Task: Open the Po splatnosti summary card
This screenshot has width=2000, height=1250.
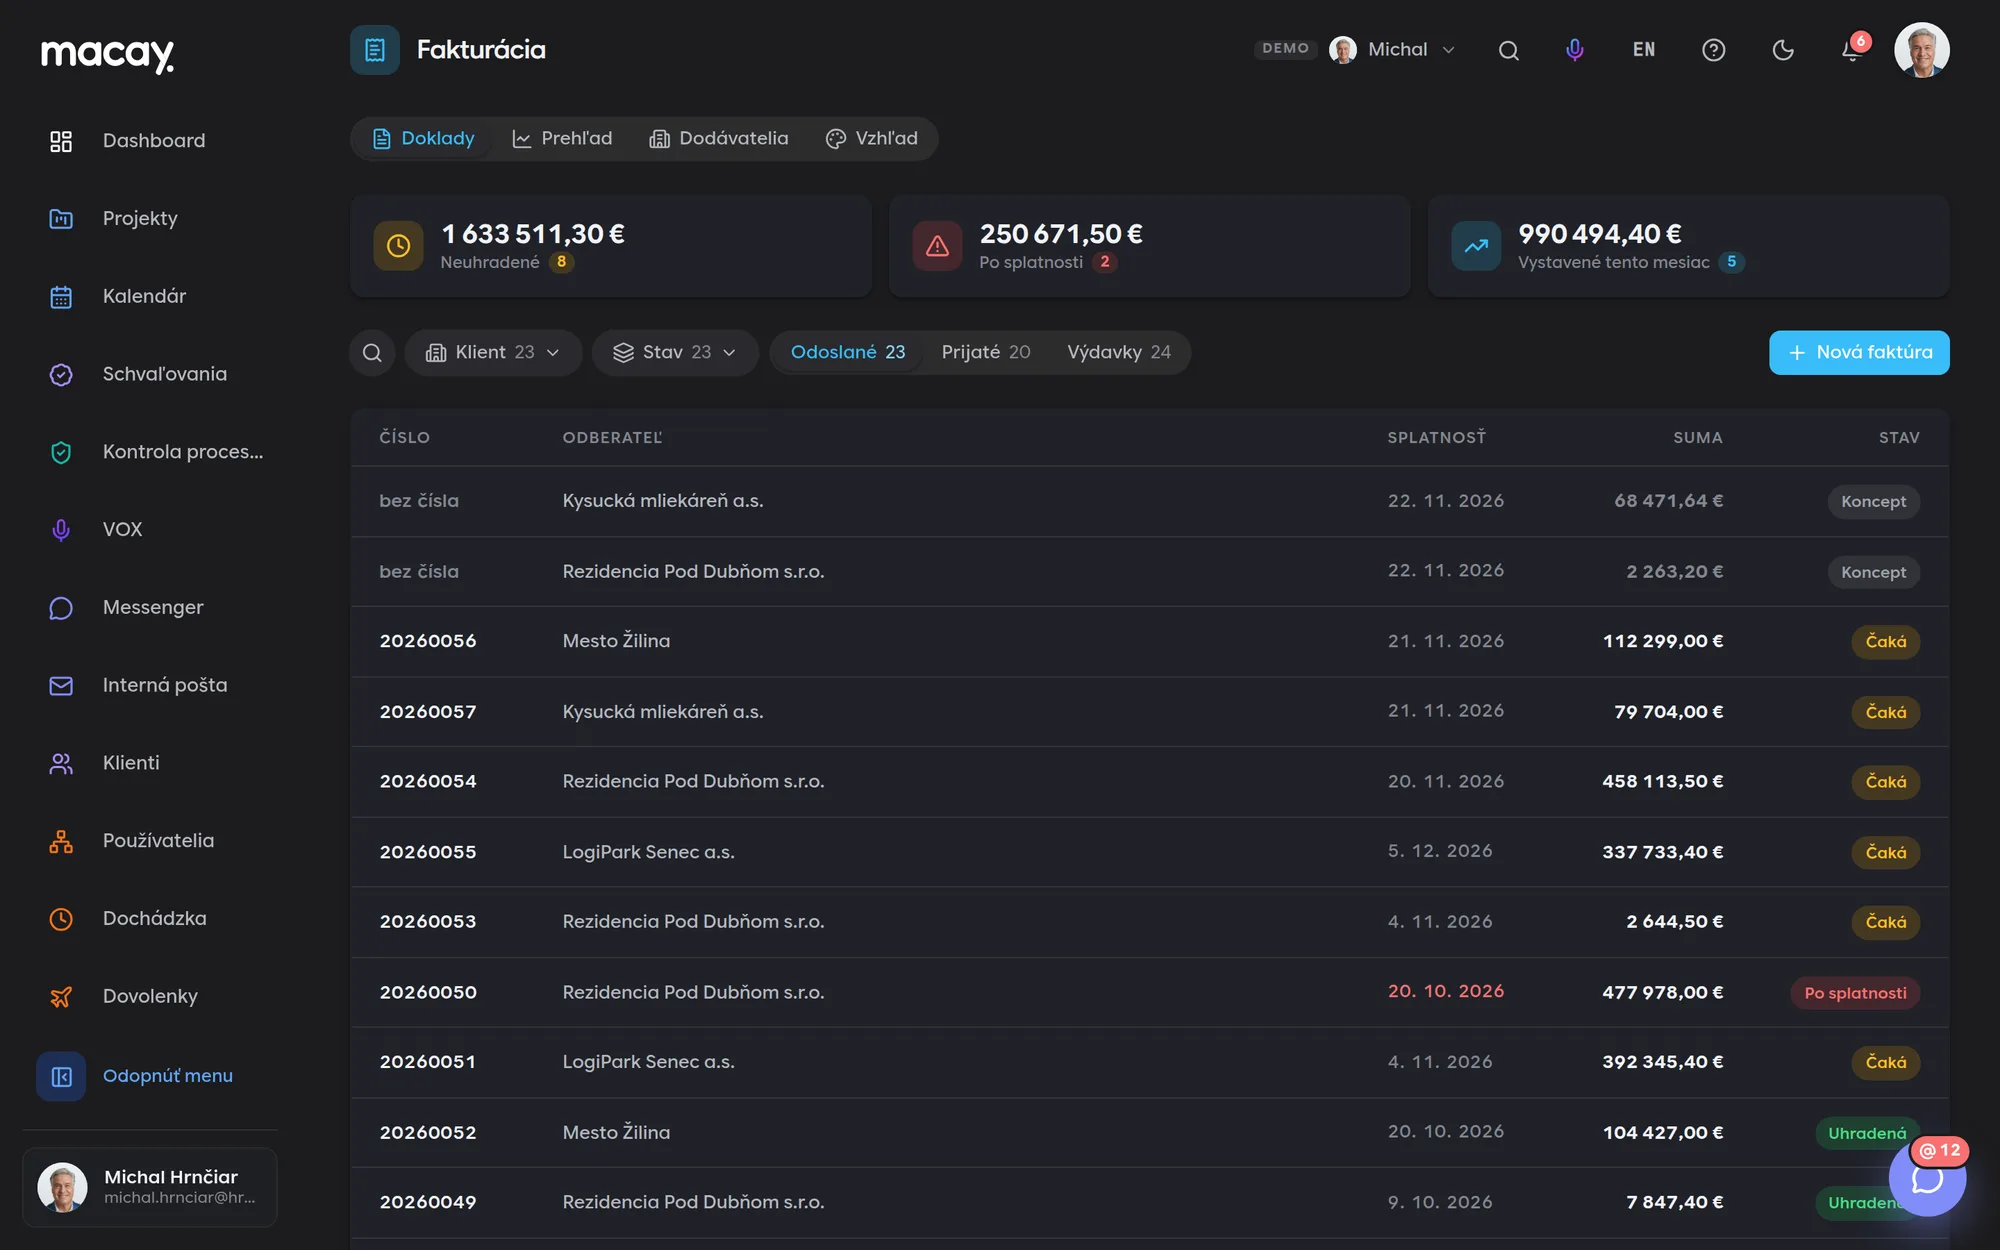Action: click(1150, 246)
